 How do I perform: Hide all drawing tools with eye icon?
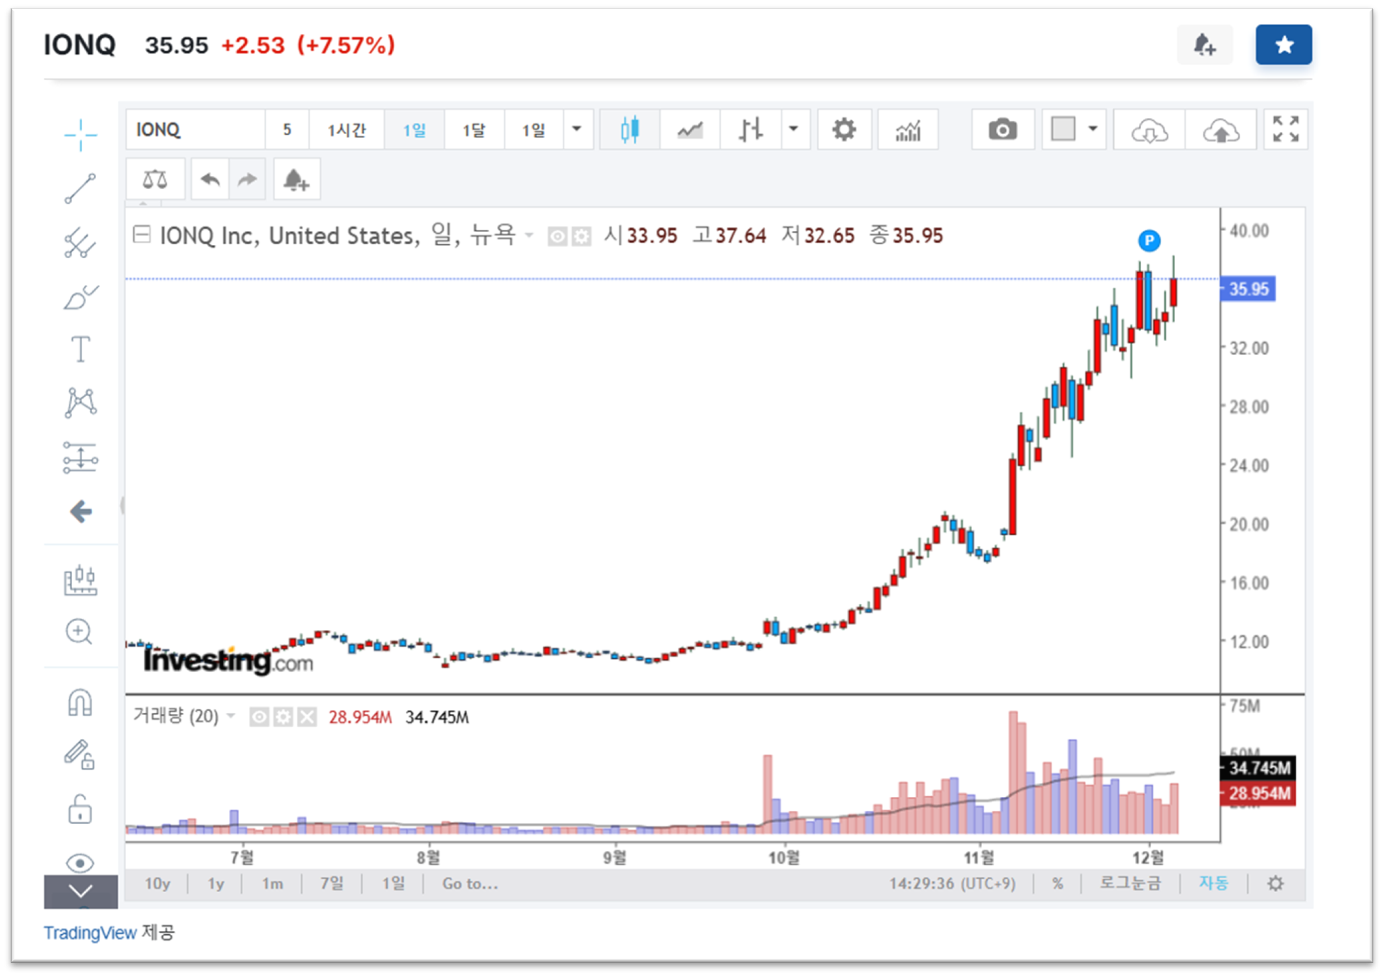[80, 862]
